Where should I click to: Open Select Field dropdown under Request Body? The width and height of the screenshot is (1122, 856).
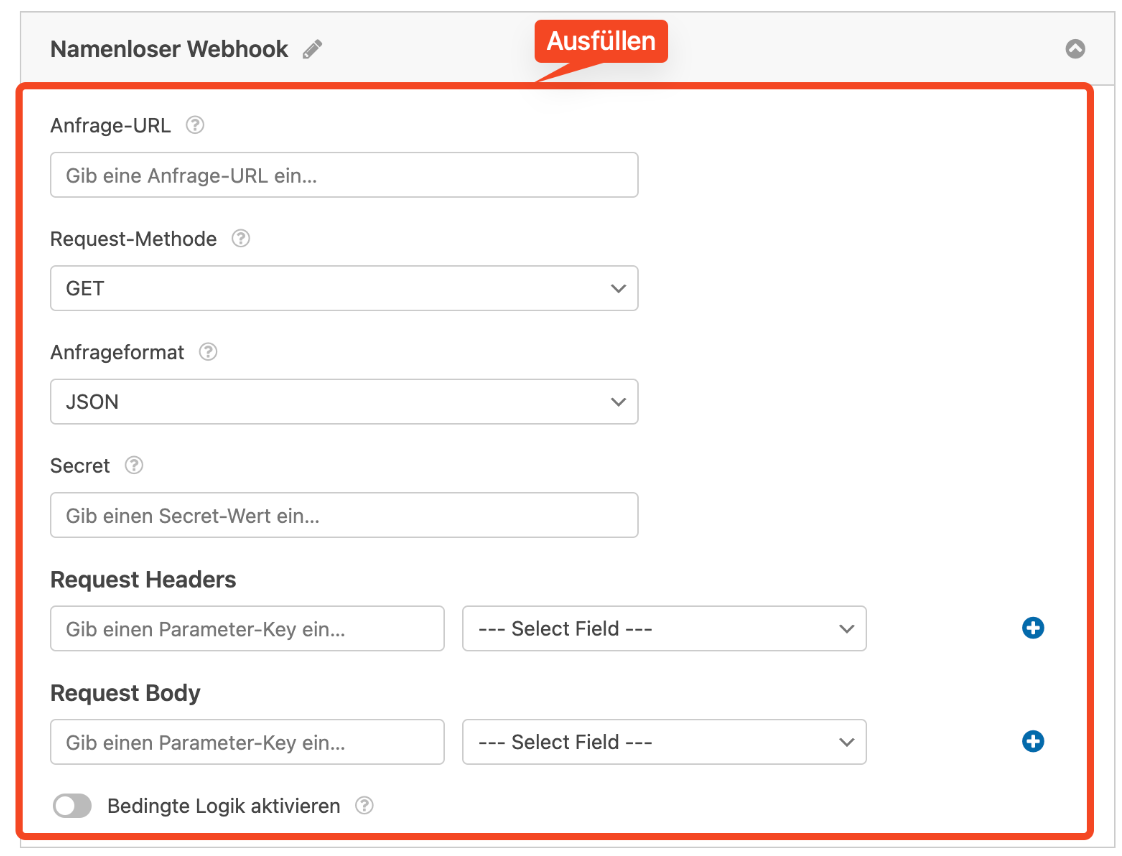click(x=664, y=742)
